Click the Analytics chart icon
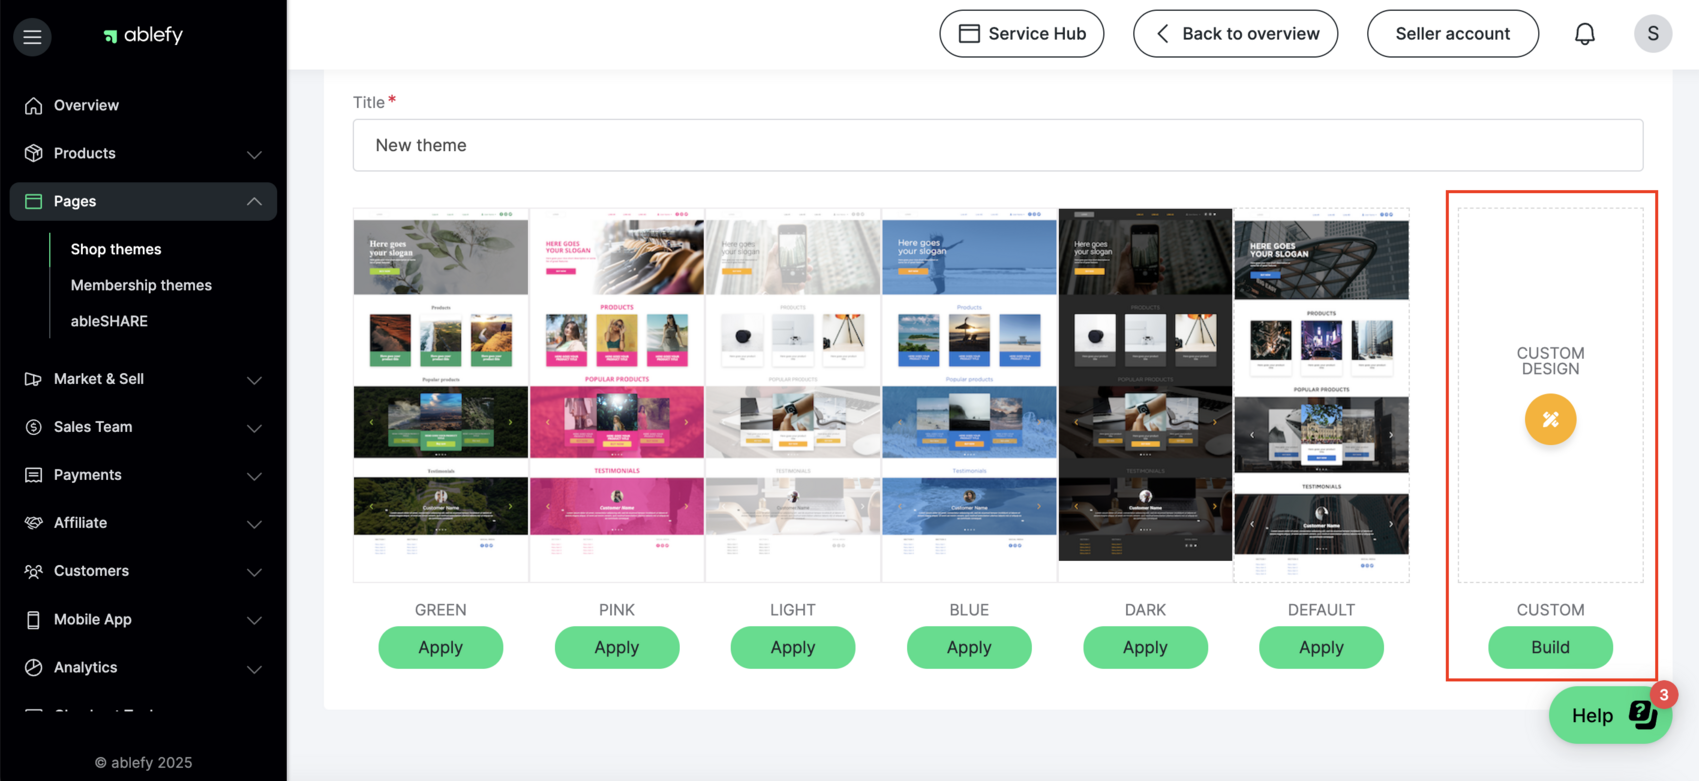This screenshot has width=1699, height=781. click(x=33, y=667)
